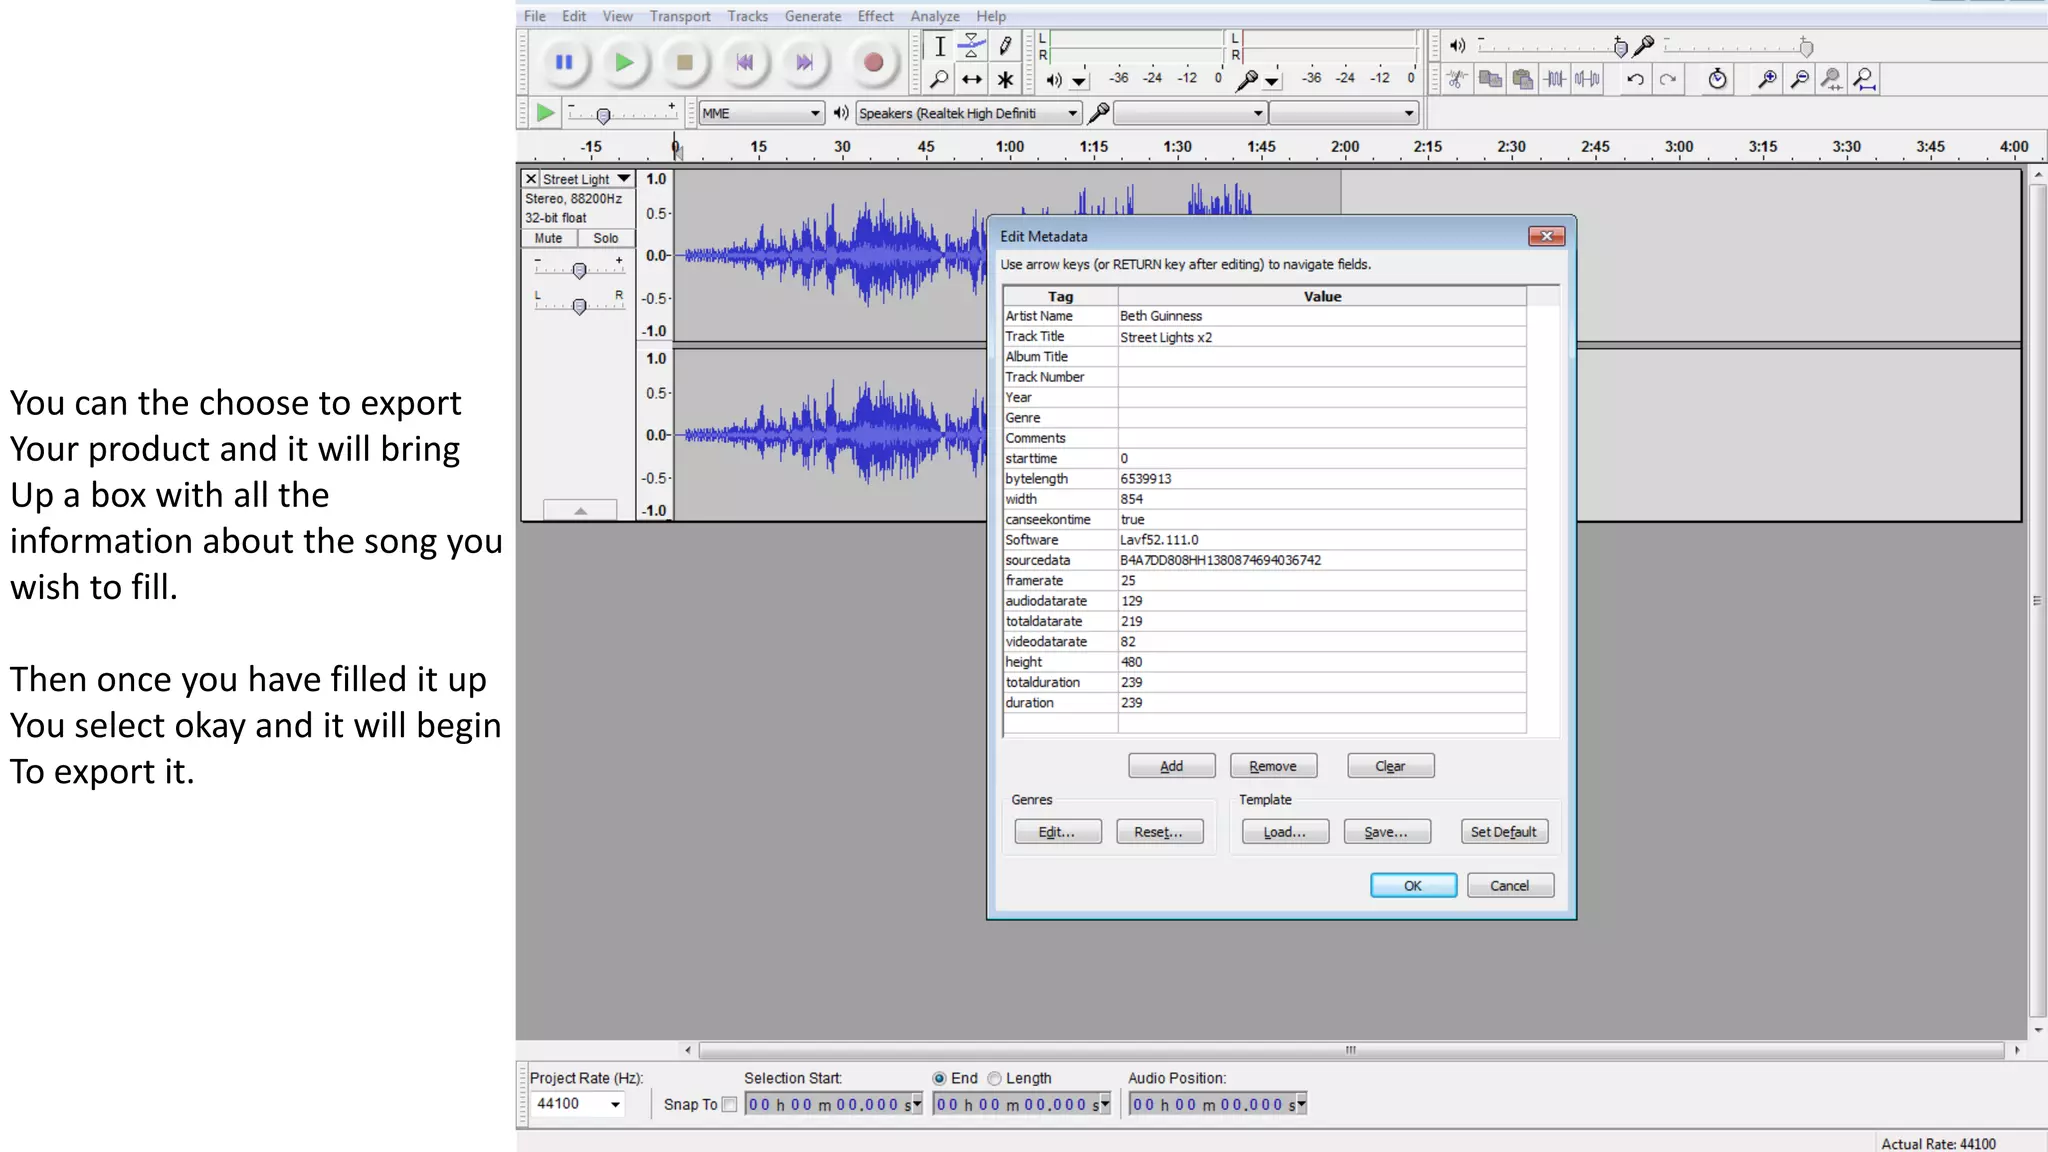Open the input channels dropdown

[x=1345, y=113]
